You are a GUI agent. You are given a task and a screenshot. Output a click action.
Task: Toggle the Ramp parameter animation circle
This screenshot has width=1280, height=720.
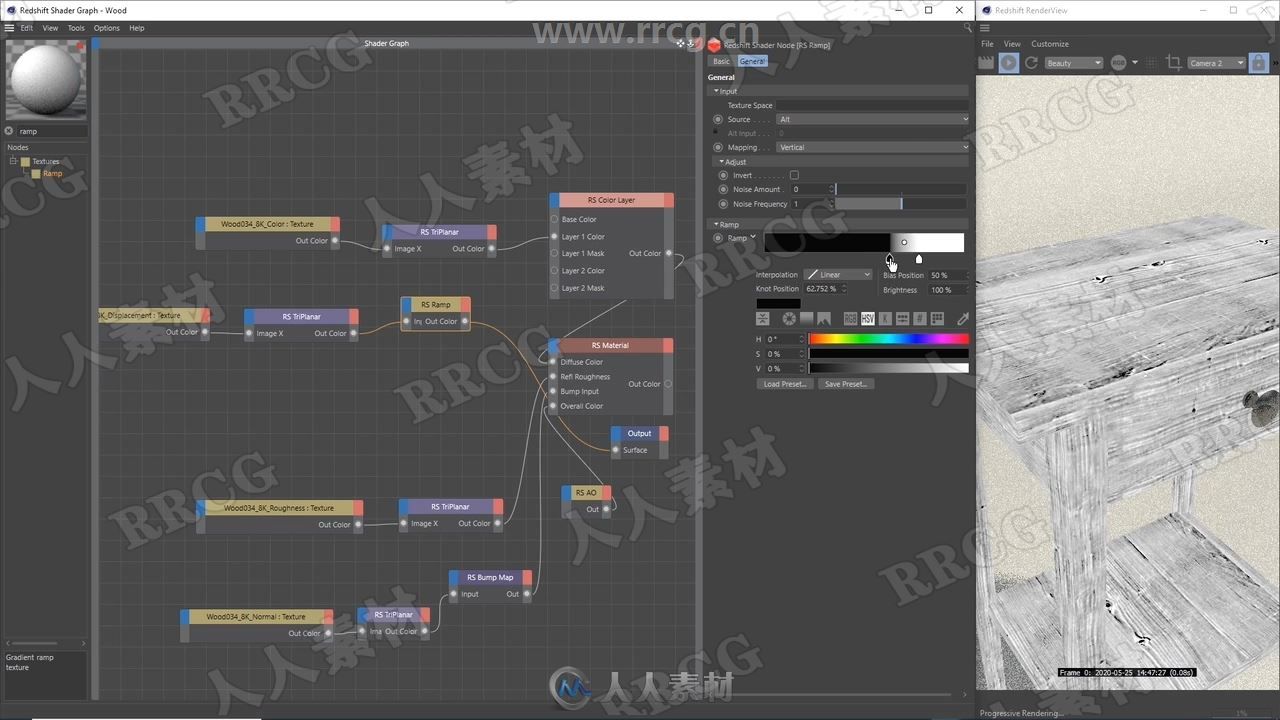coord(718,238)
